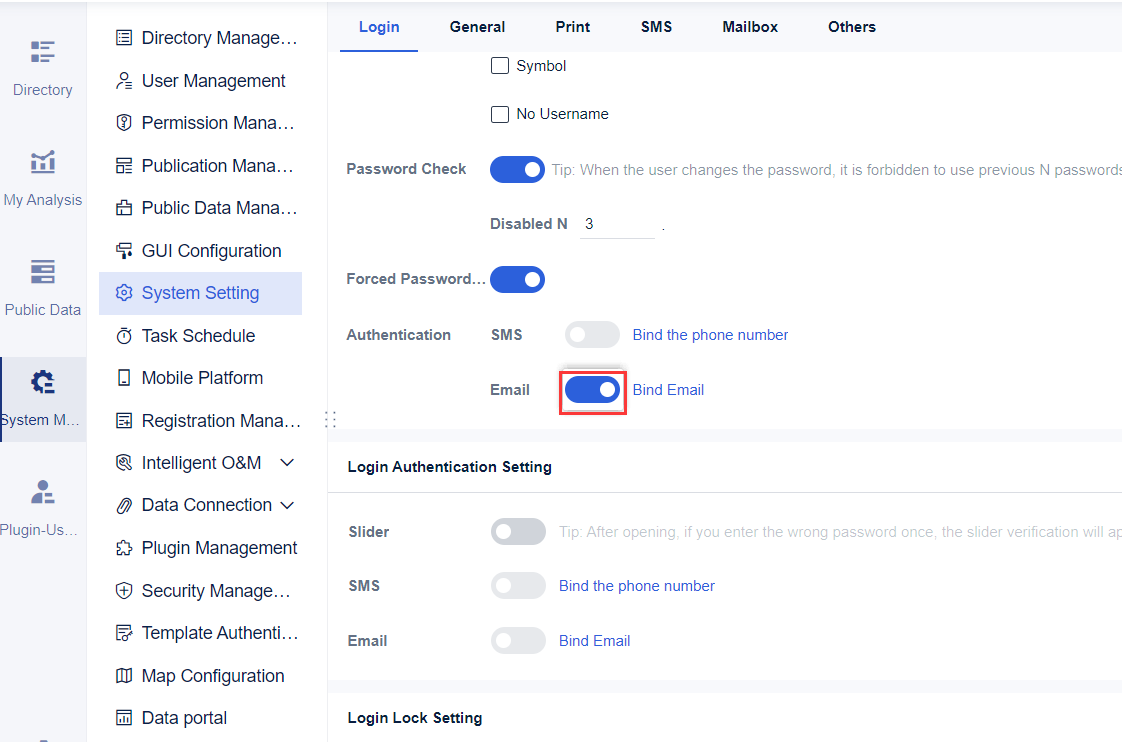Viewport: 1122px width, 742px height.
Task: Disable the Password Check toggle
Action: click(517, 169)
